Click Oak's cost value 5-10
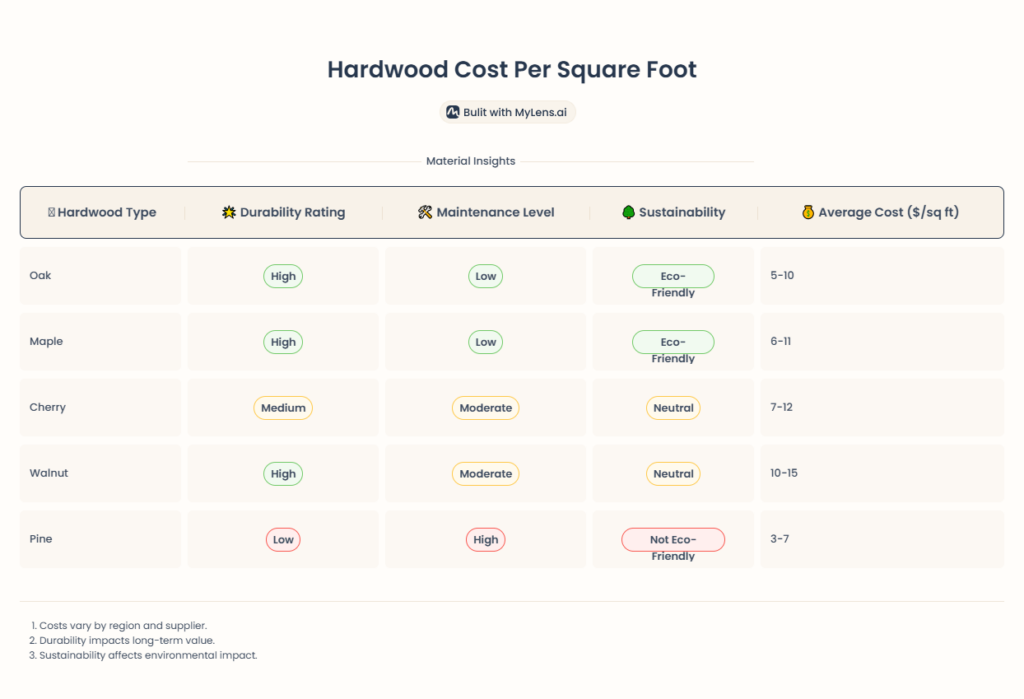The image size is (1024, 699). coord(782,276)
